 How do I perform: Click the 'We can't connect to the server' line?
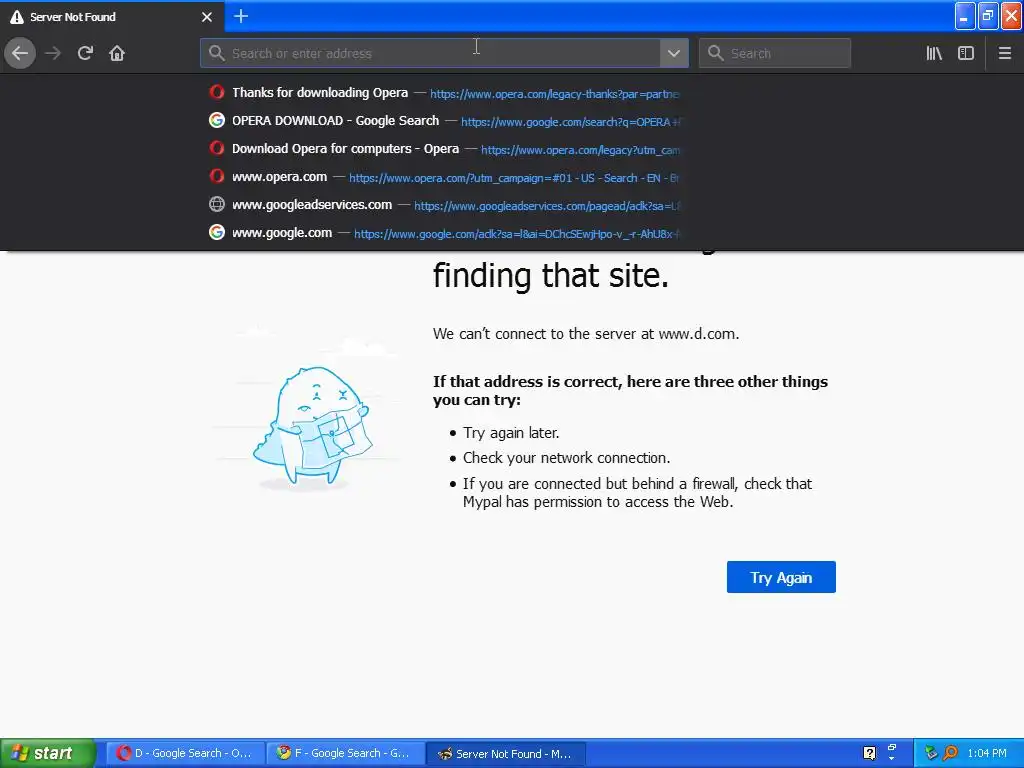point(586,334)
